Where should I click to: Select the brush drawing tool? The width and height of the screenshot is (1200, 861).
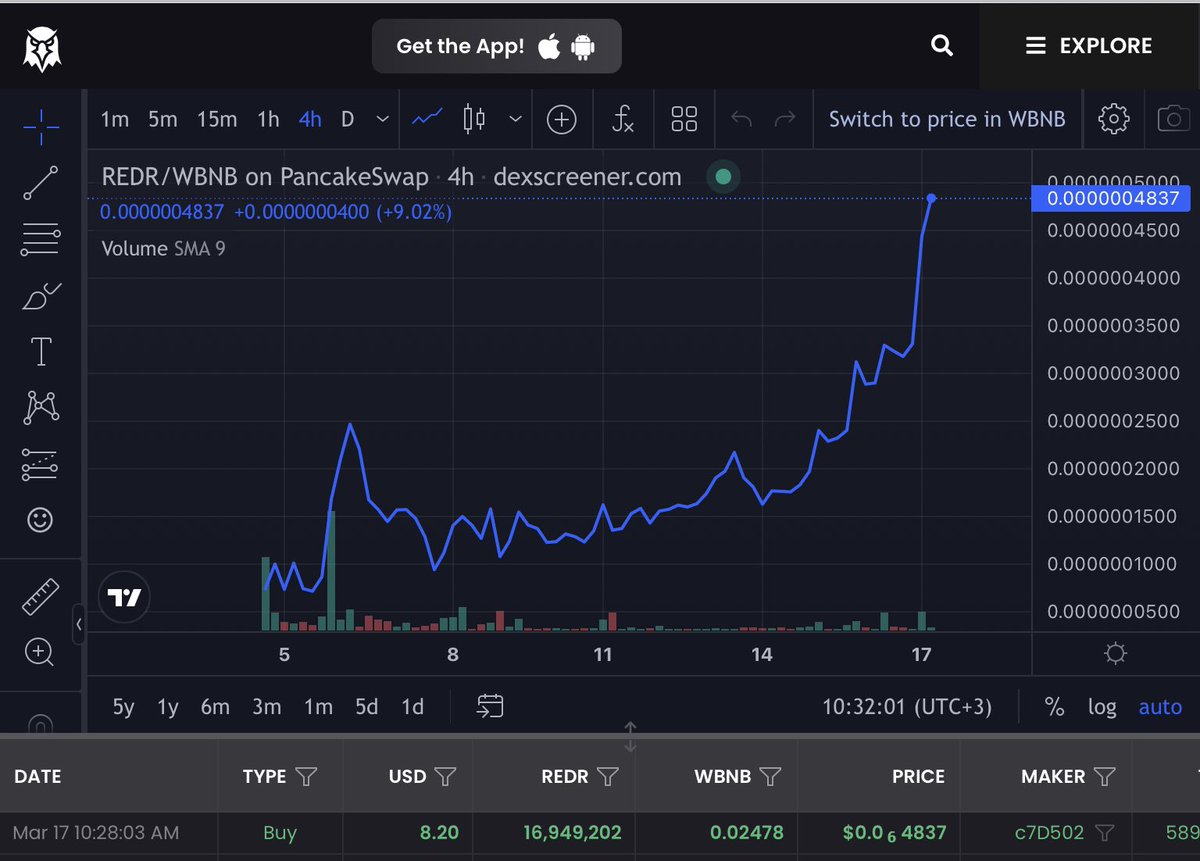pyautogui.click(x=40, y=297)
